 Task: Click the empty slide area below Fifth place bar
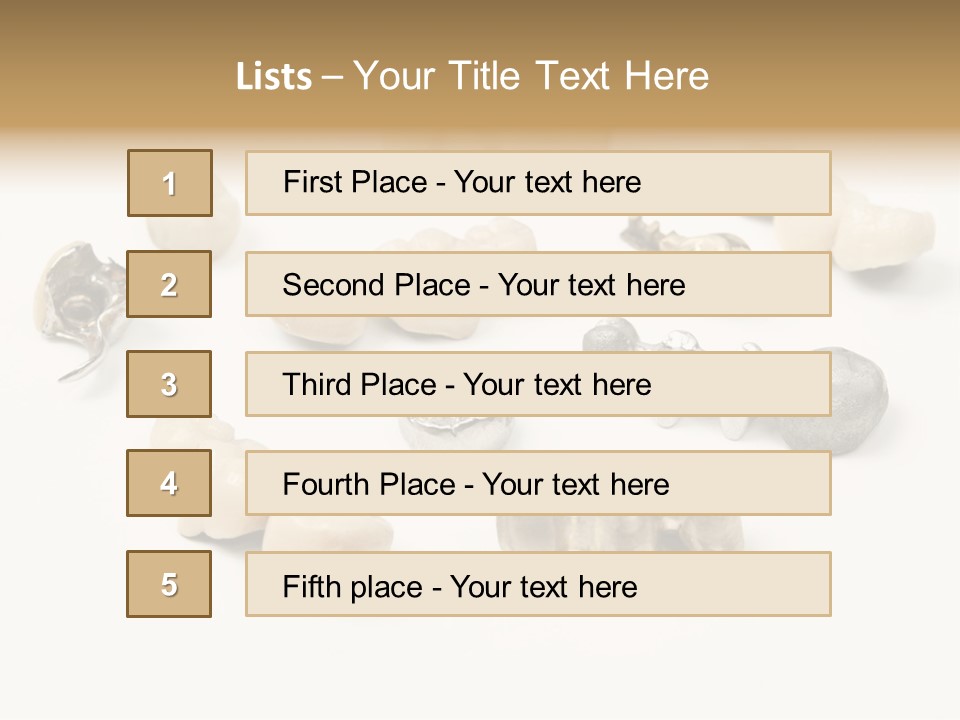tap(480, 667)
